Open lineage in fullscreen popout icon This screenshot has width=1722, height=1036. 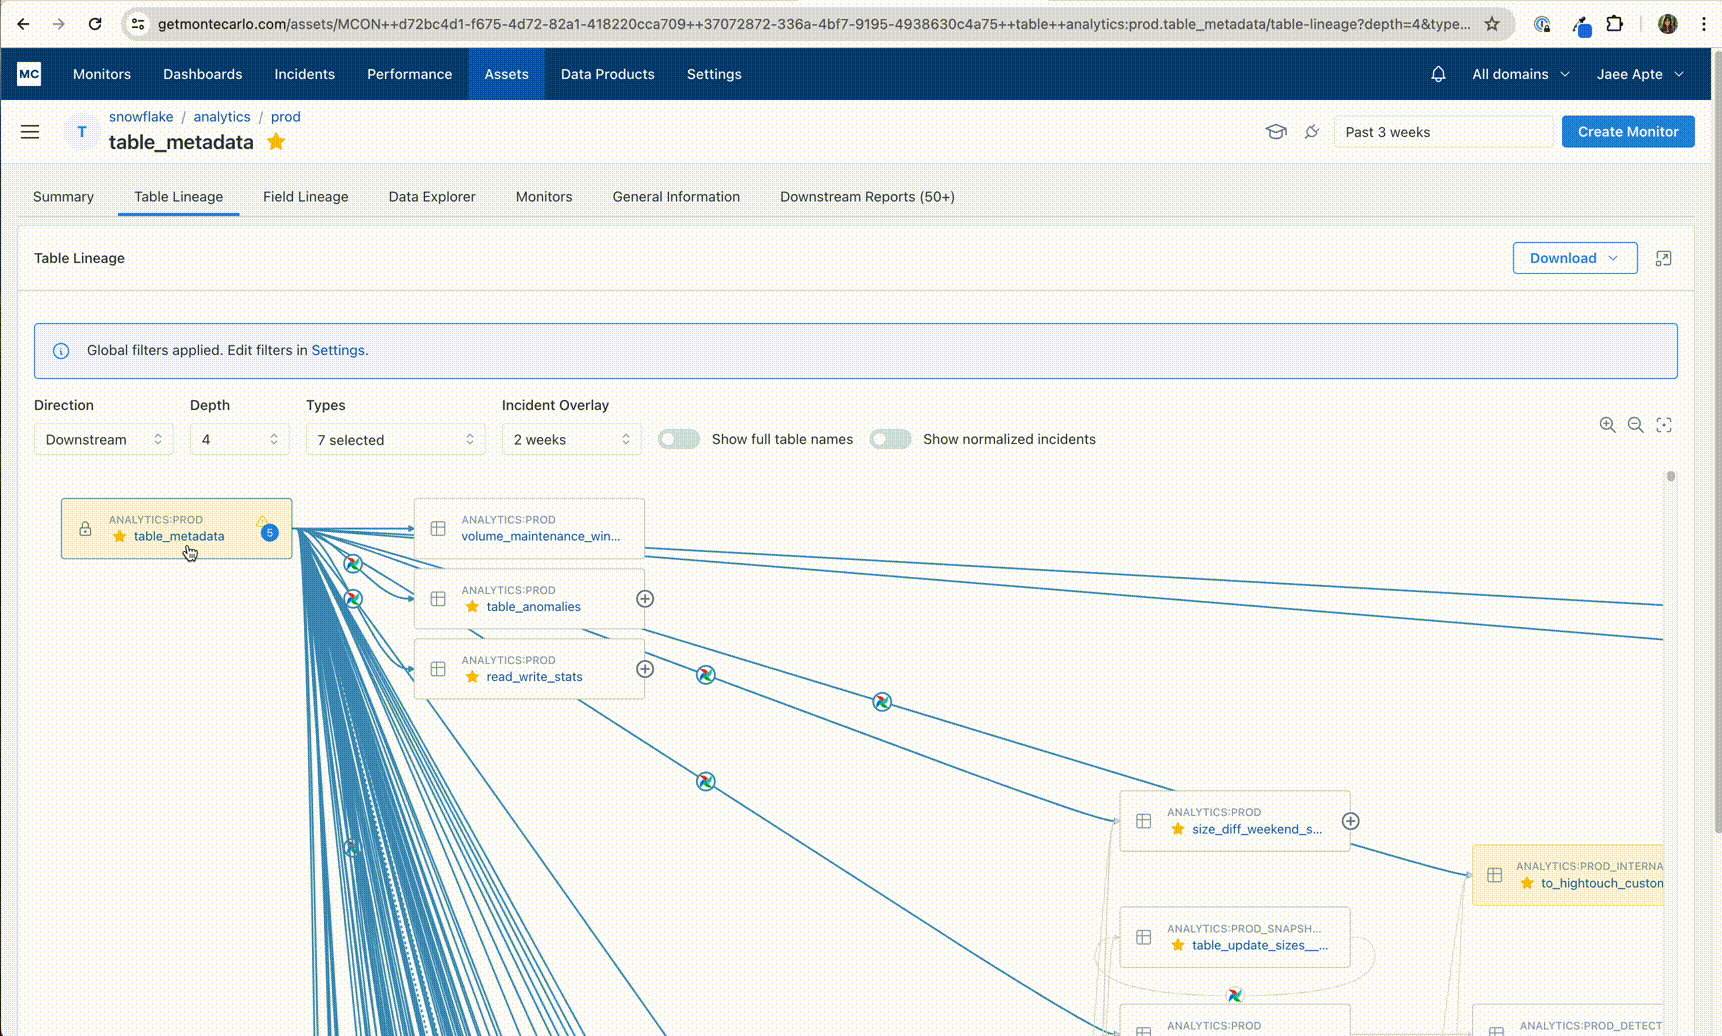point(1664,258)
